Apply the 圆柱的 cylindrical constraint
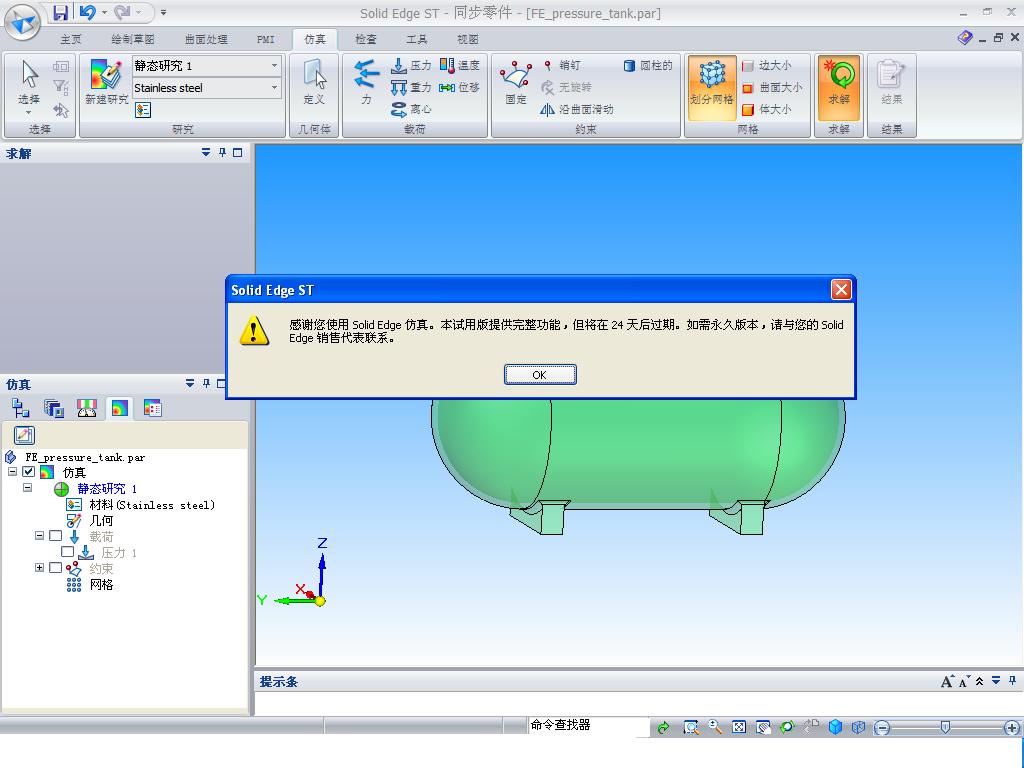 648,65
